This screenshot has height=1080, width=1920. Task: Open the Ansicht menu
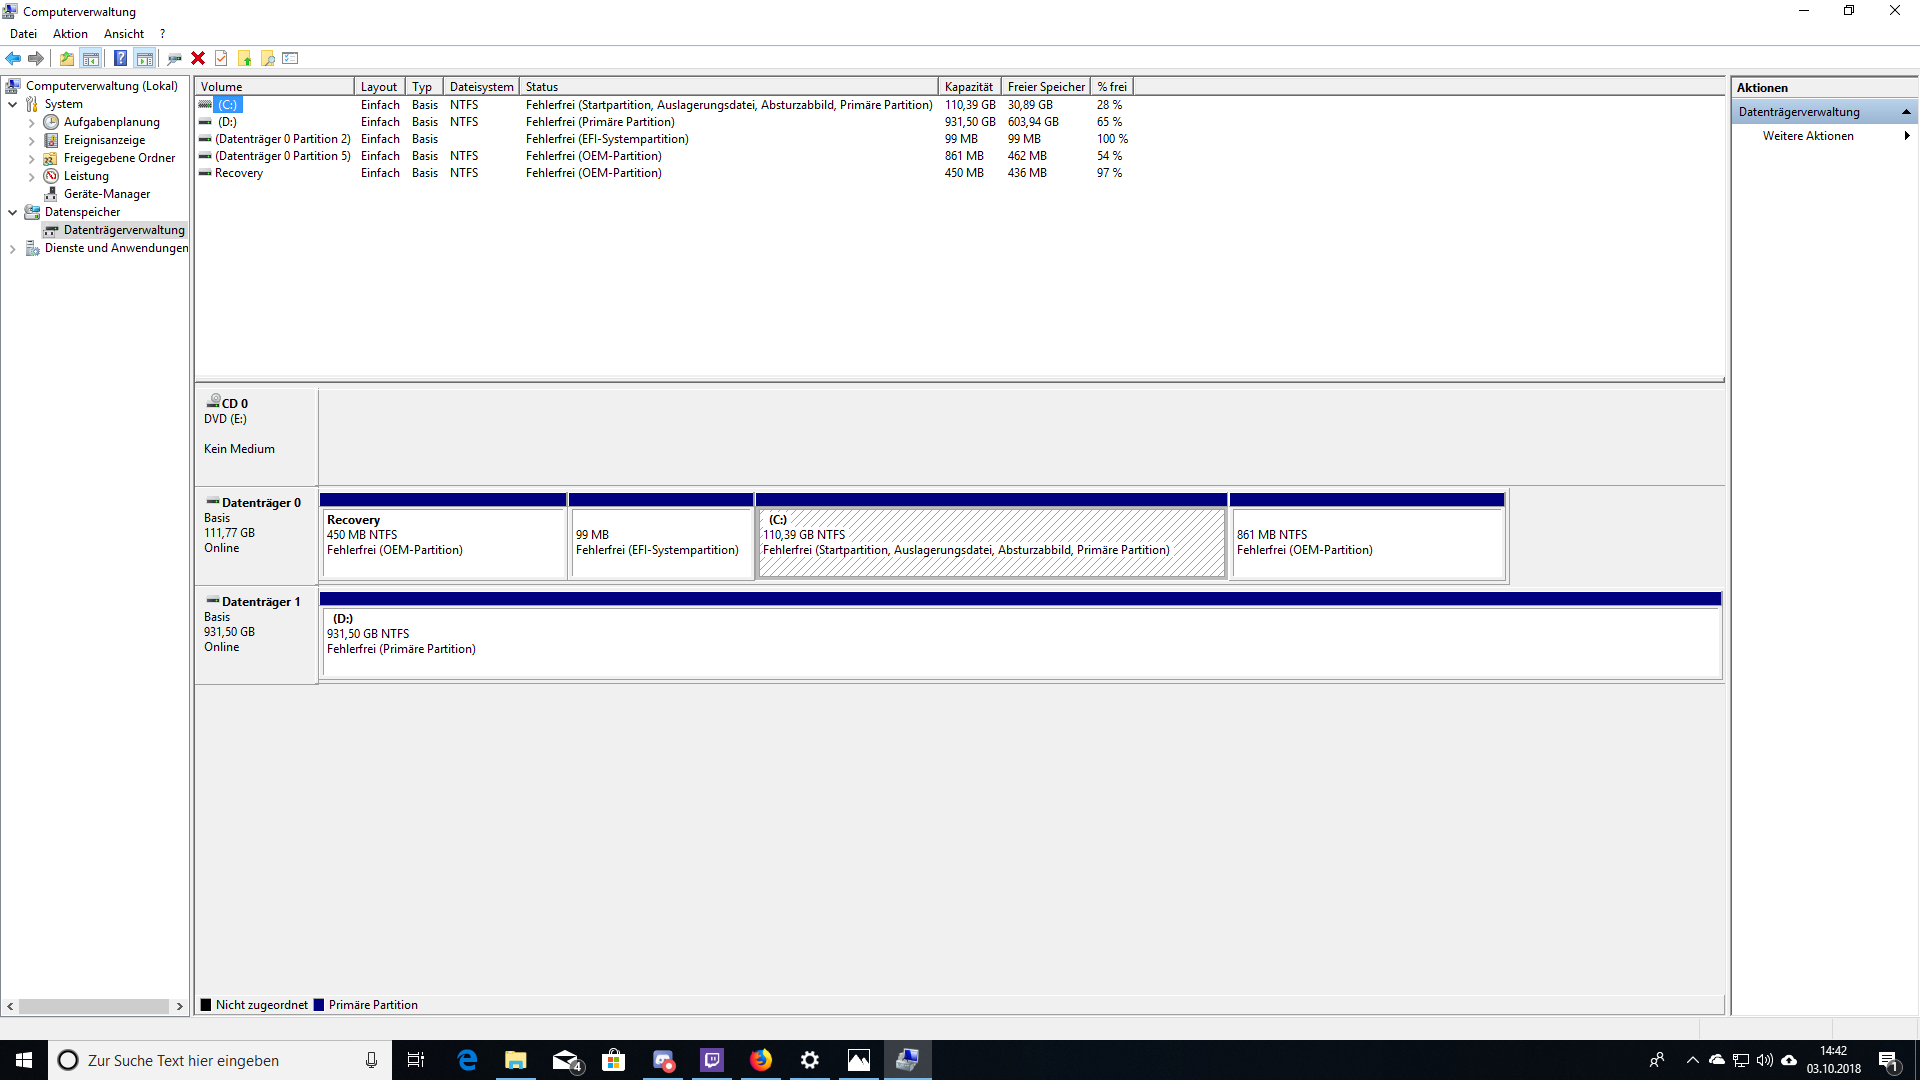(x=124, y=34)
